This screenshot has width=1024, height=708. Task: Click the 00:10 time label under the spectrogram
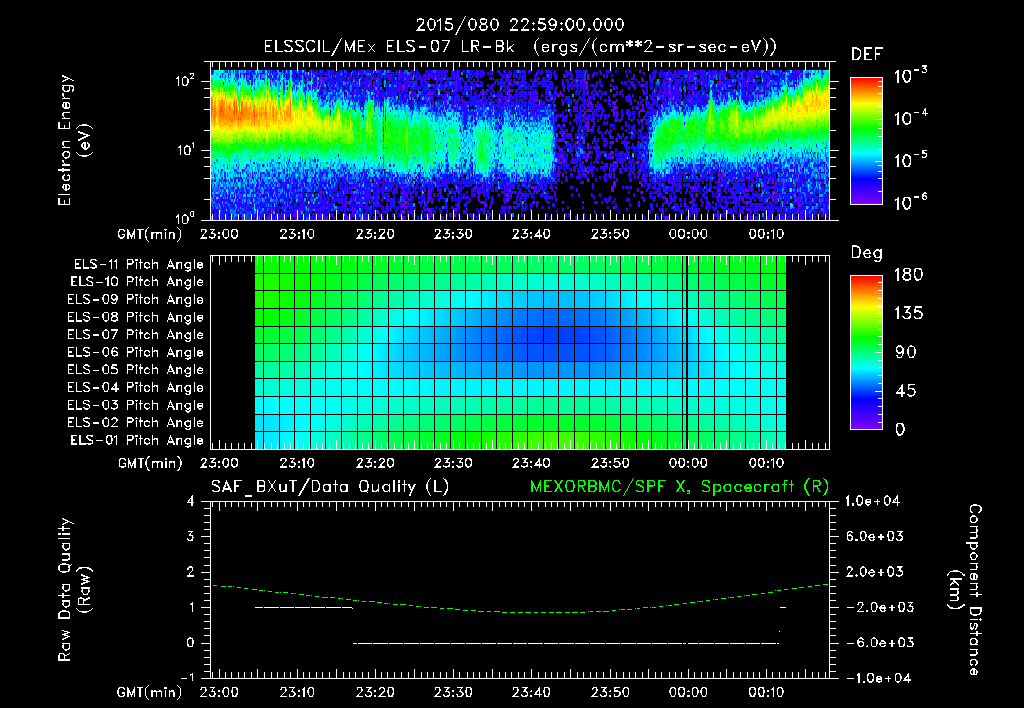coord(766,234)
